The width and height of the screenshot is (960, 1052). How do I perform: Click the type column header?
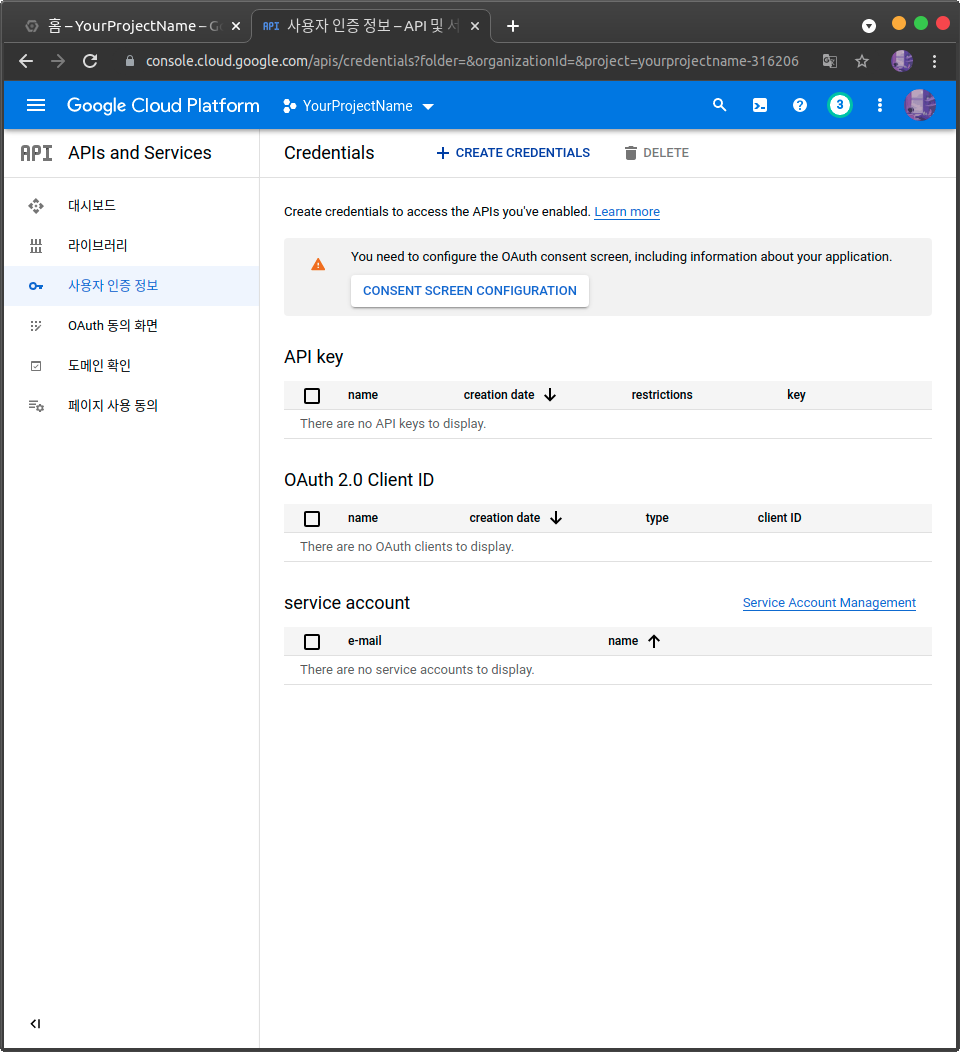coord(657,518)
